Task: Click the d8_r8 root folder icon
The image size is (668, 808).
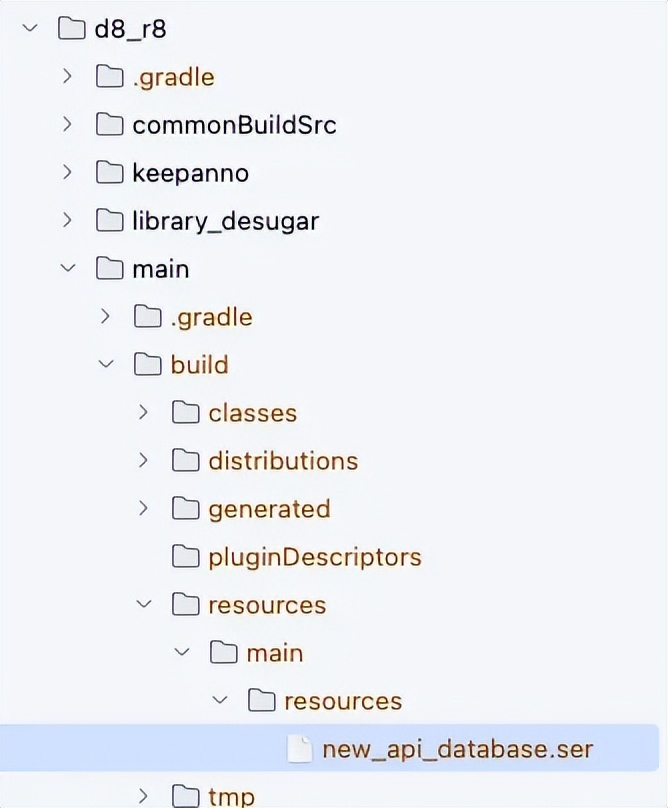Action: tap(71, 28)
